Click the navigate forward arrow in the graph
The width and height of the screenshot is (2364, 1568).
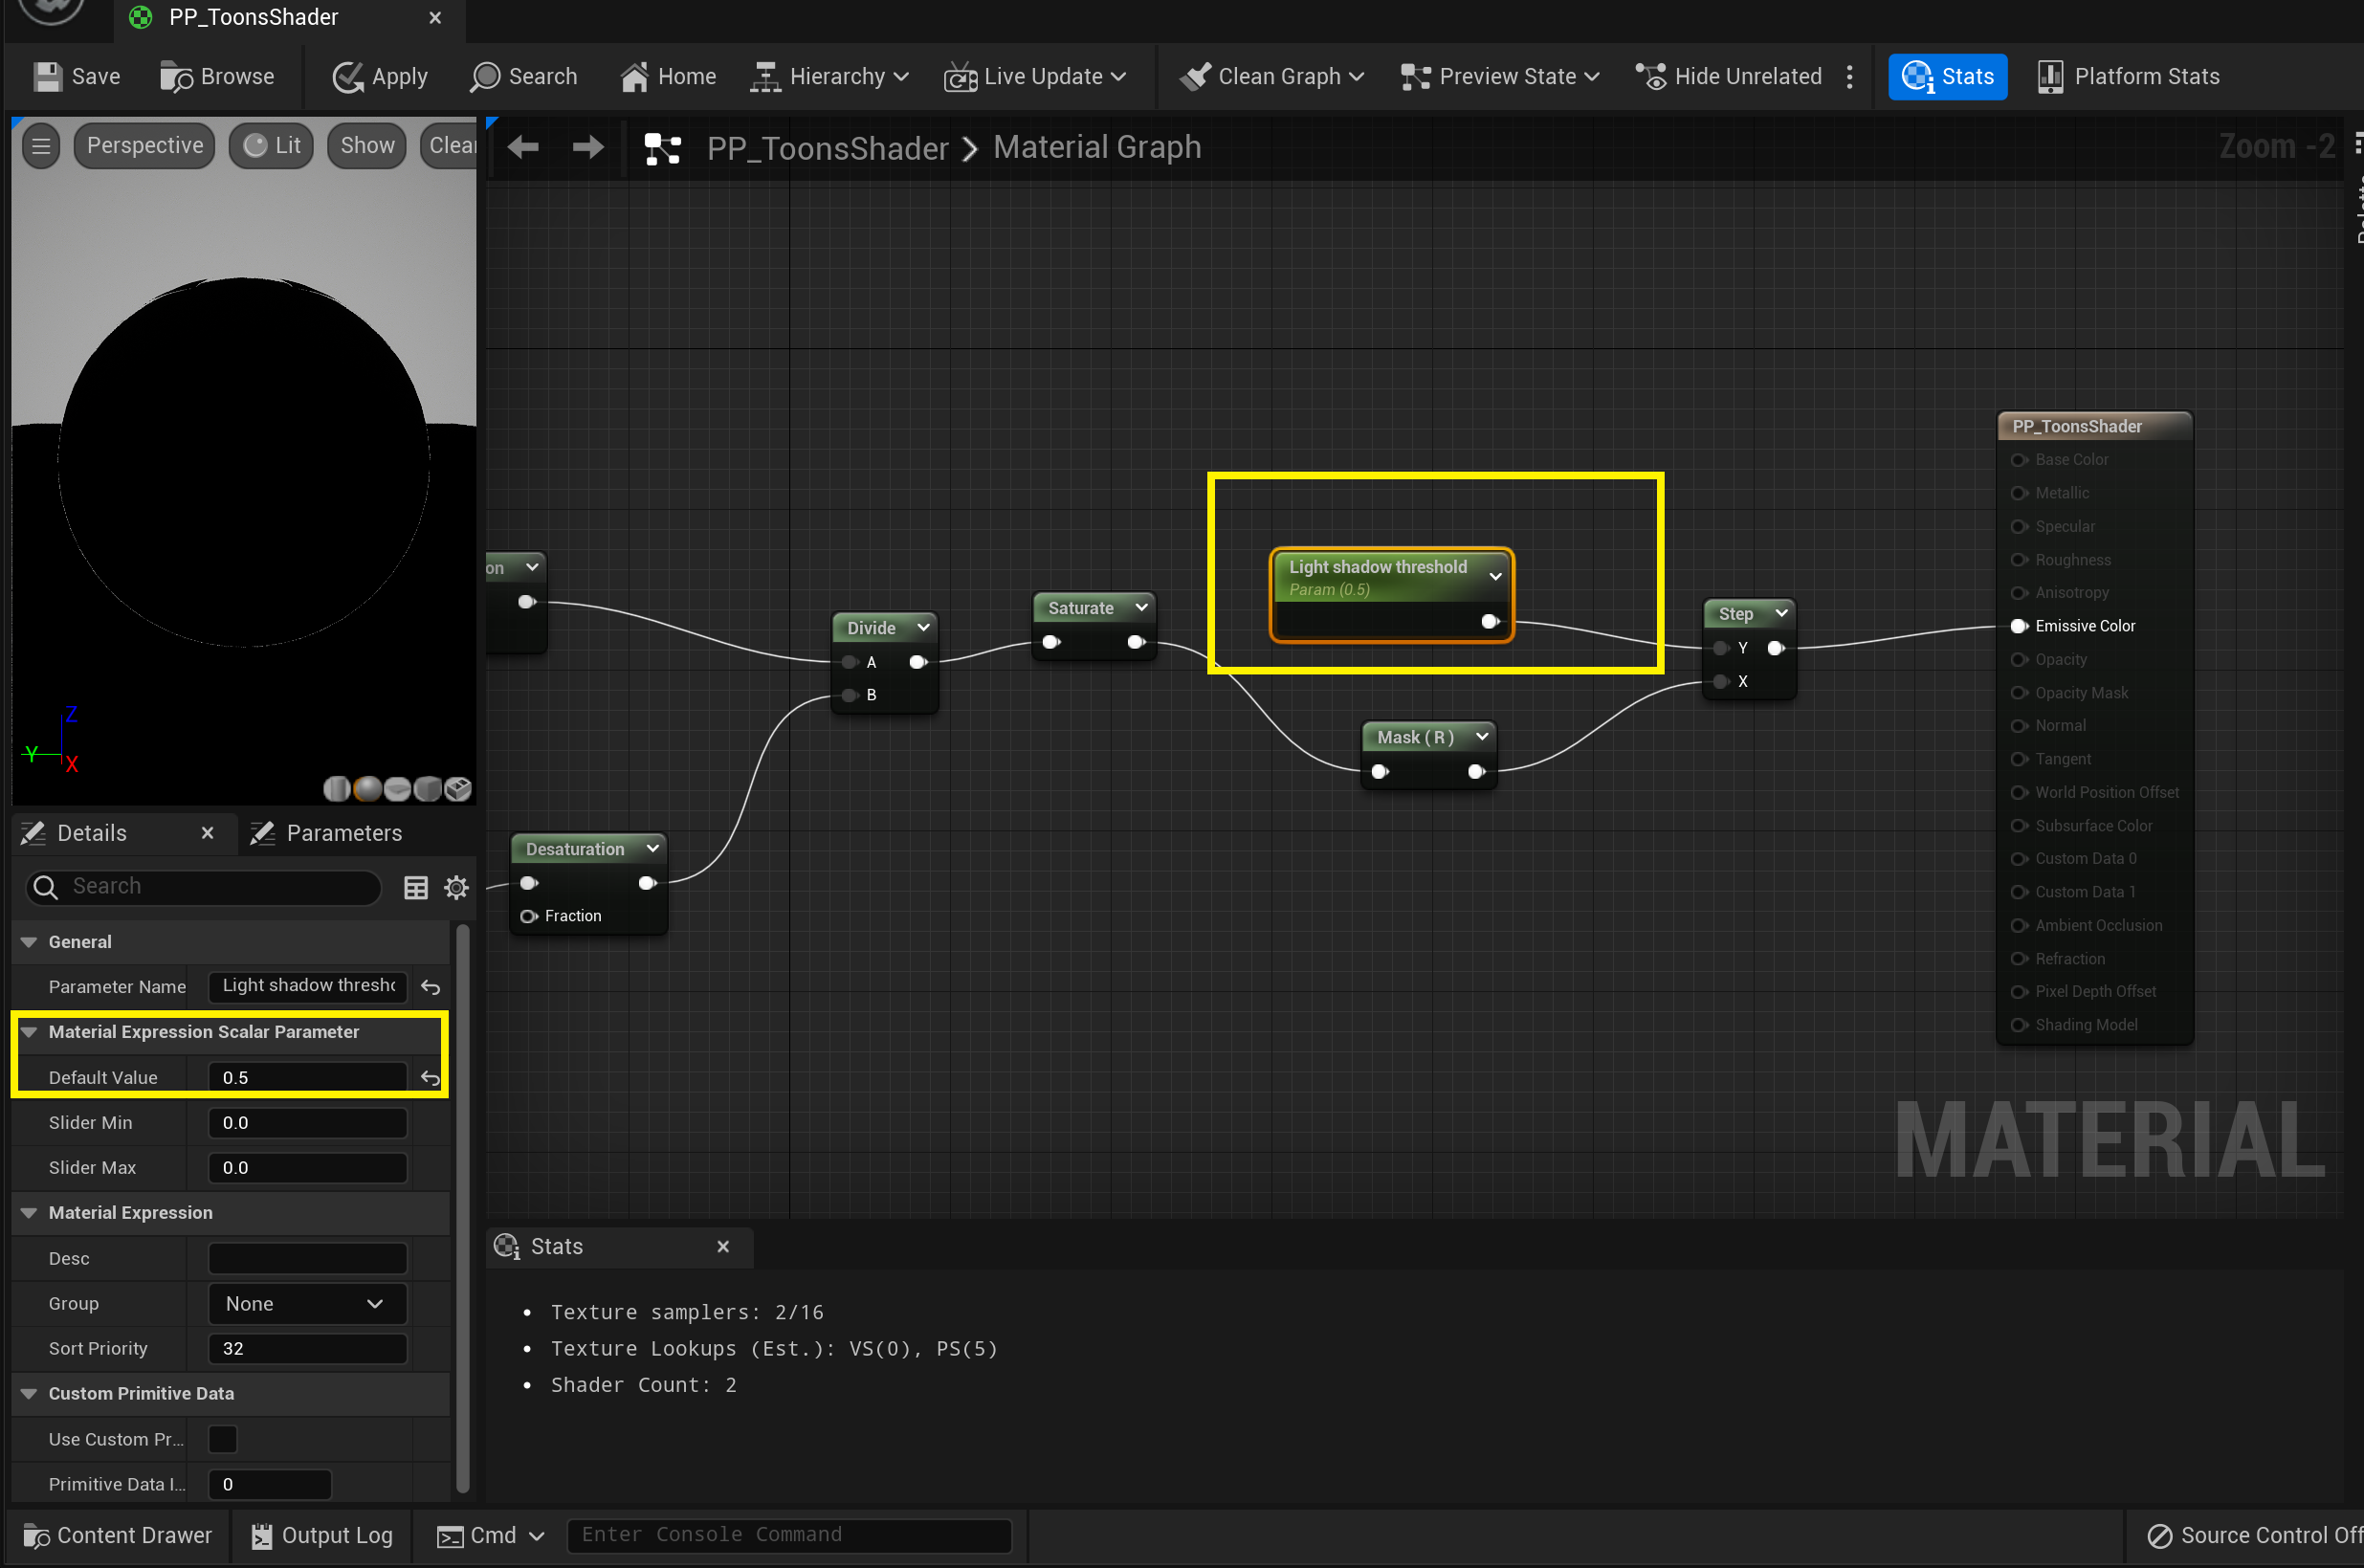[588, 148]
